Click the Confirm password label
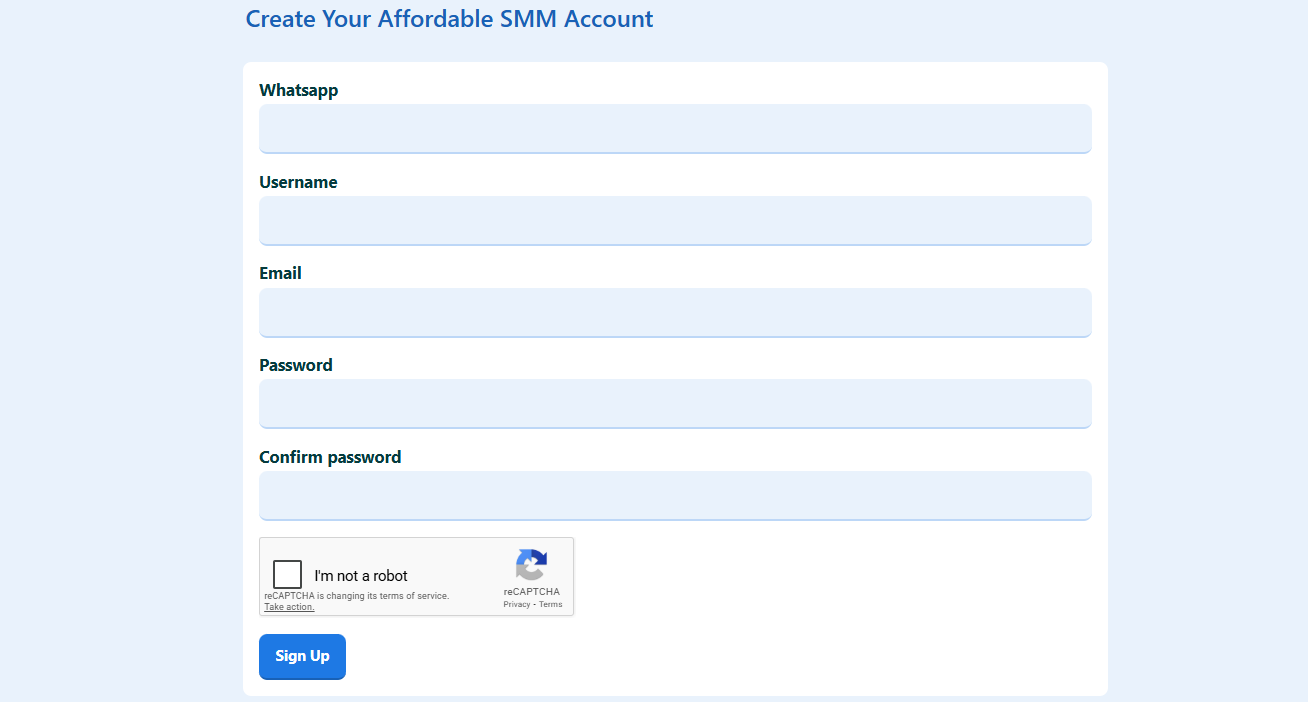 tap(330, 457)
